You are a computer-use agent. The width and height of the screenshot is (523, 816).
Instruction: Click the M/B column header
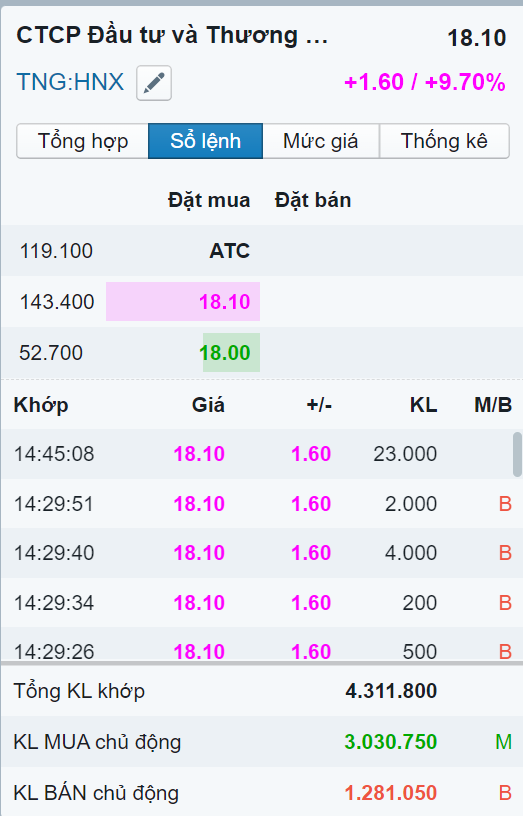[x=493, y=405]
